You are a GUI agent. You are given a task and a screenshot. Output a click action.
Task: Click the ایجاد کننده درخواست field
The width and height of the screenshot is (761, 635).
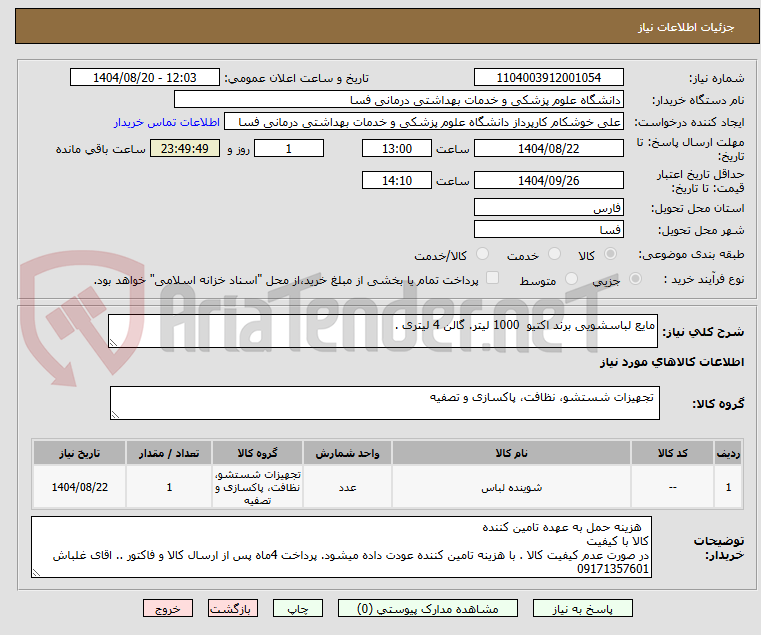click(x=424, y=122)
